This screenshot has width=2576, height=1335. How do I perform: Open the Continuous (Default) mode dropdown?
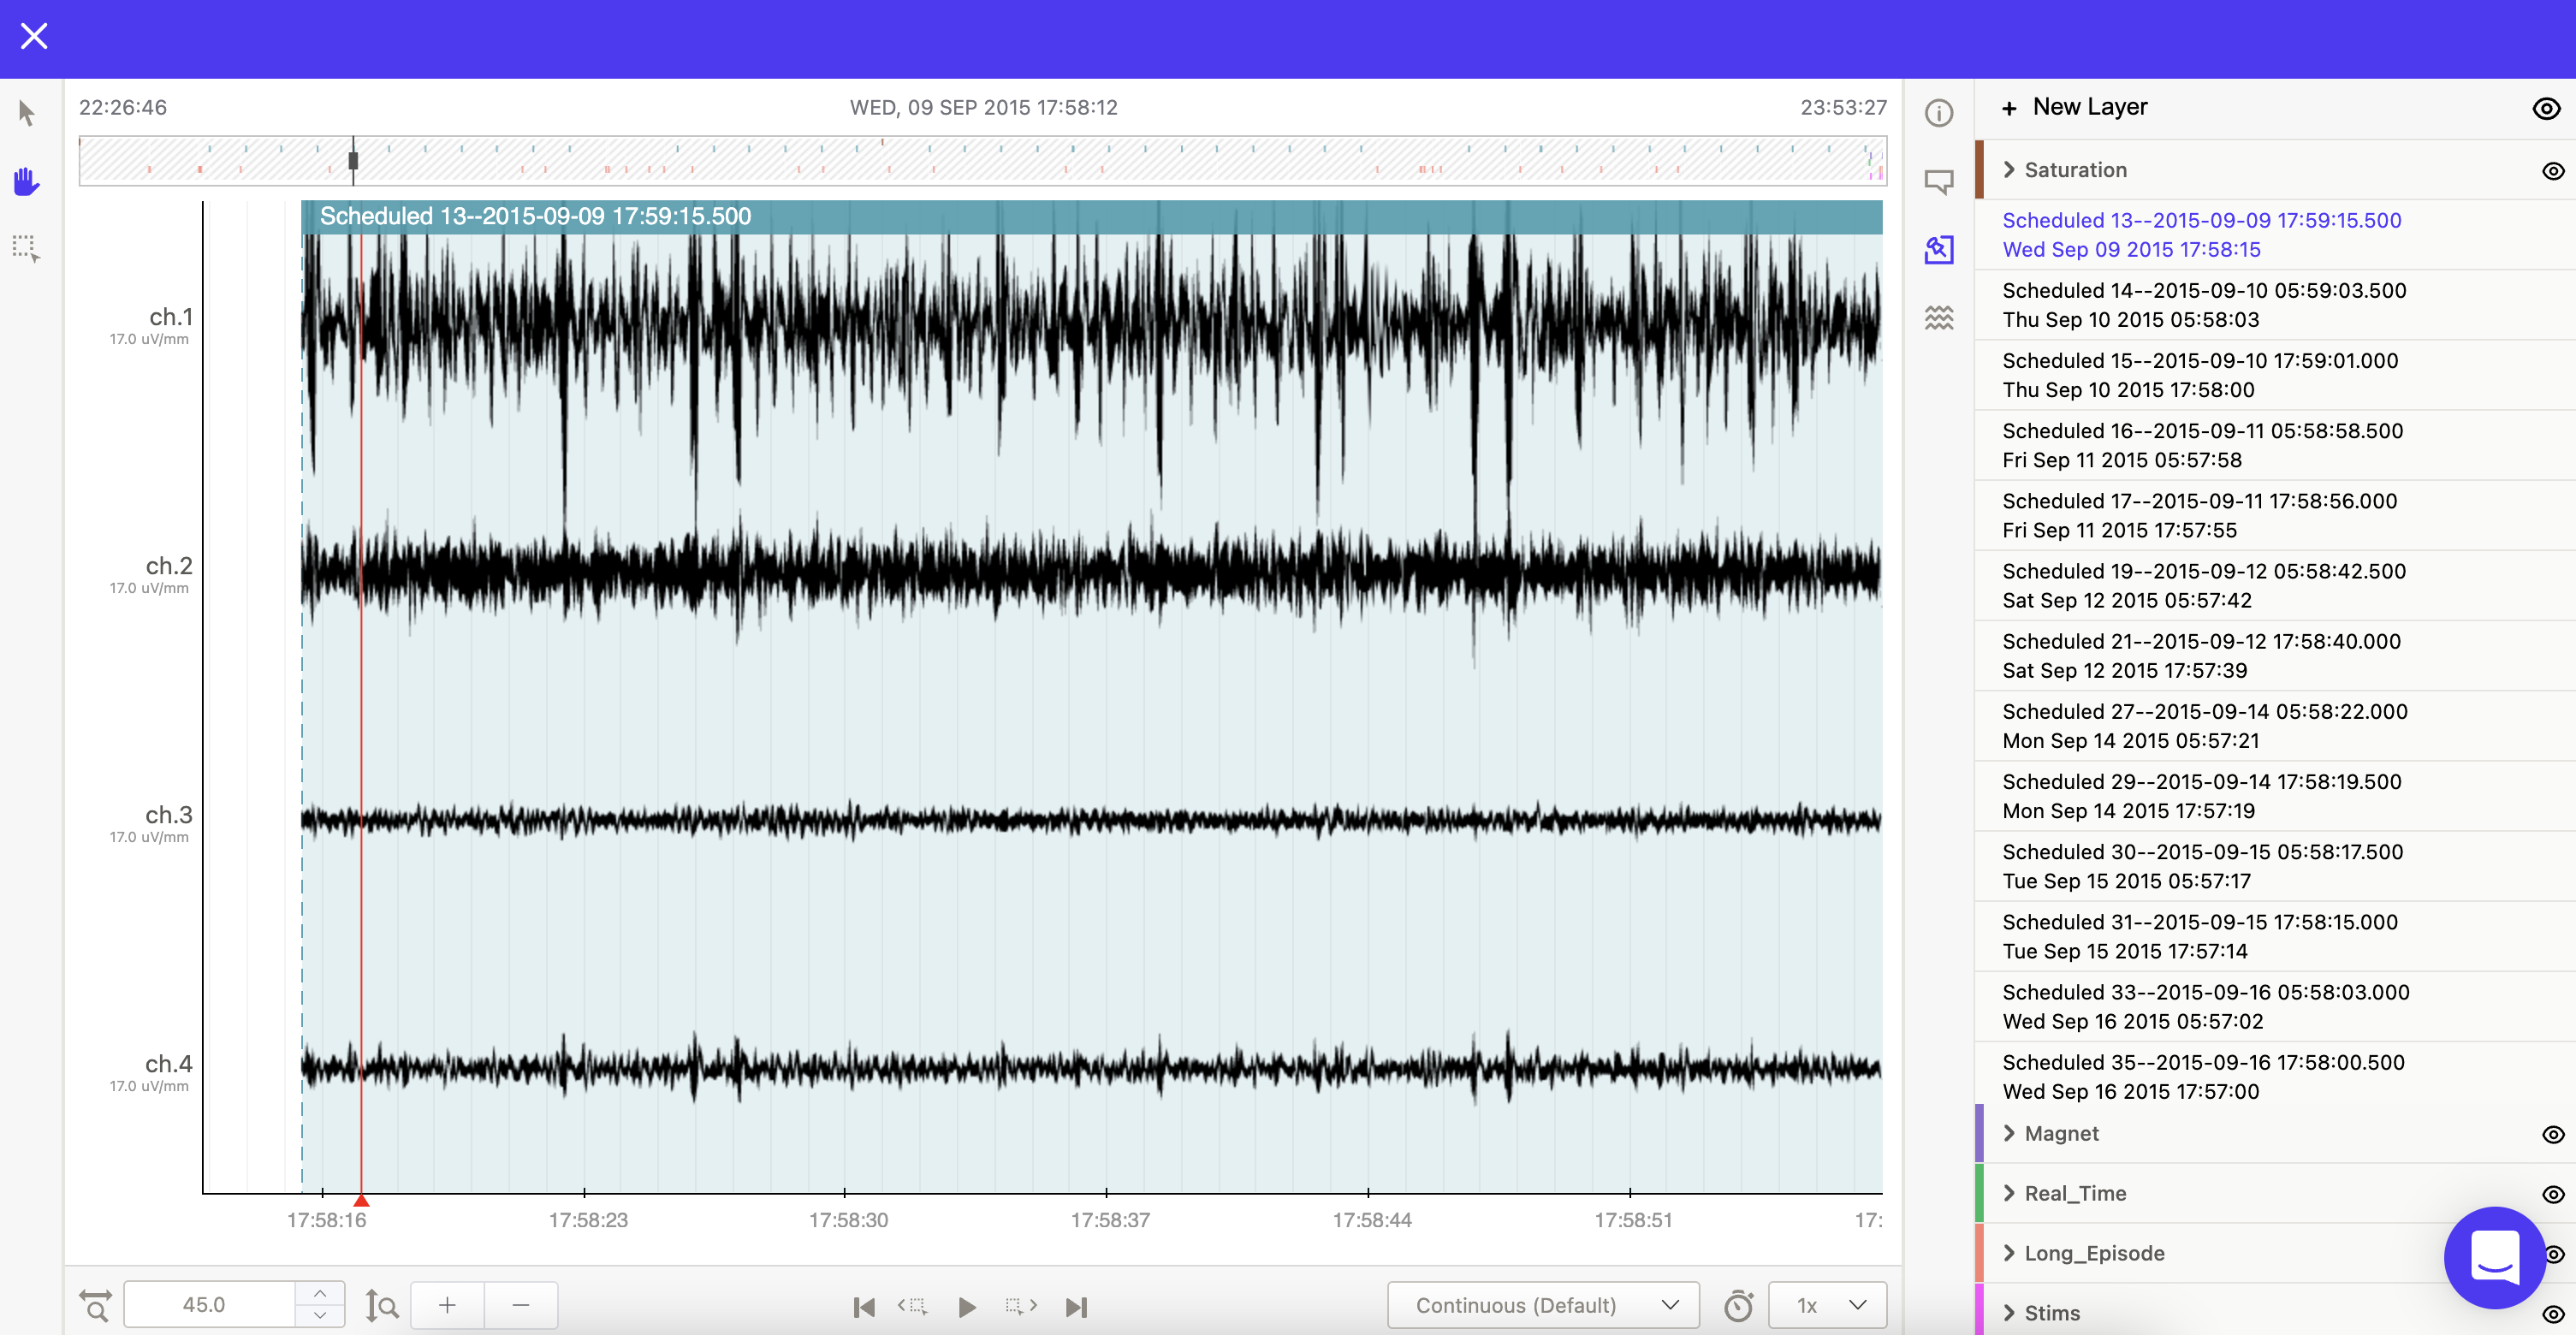1543,1305
